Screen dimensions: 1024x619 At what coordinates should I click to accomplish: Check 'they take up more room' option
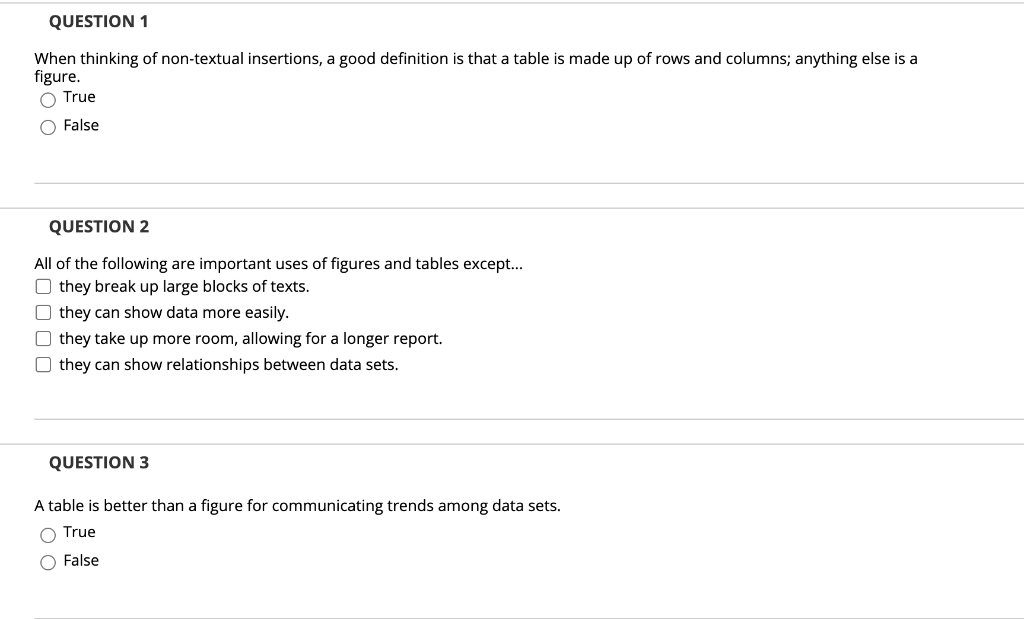pyautogui.click(x=43, y=338)
